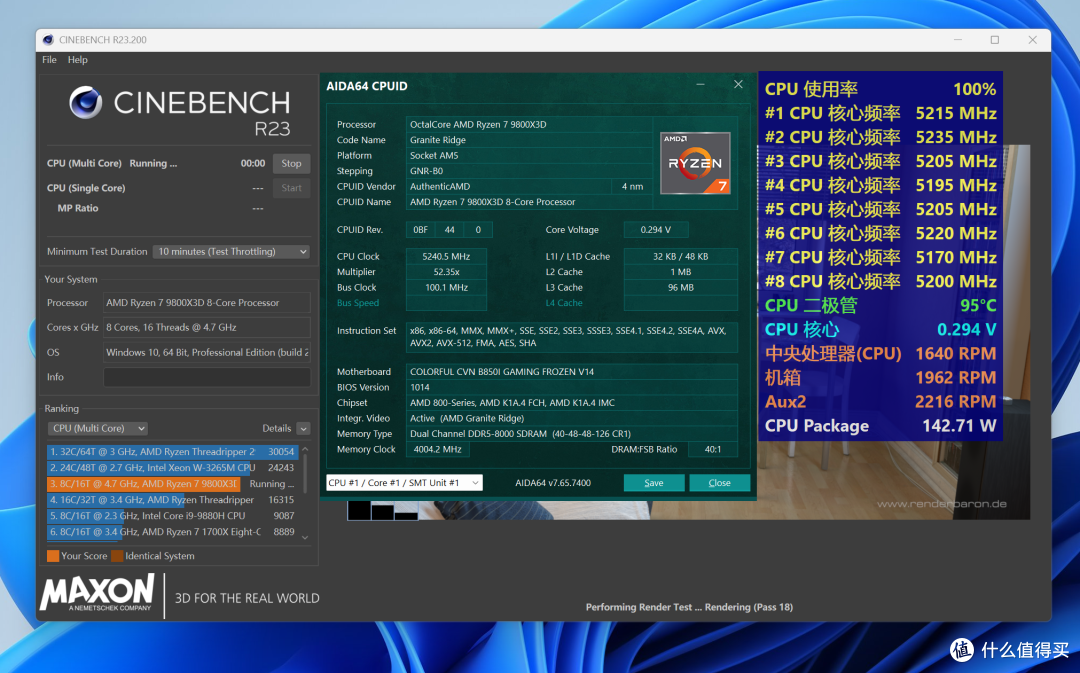The width and height of the screenshot is (1080, 673).
Task: Click Close button in AIDA64 CPUID
Action: 719,483
